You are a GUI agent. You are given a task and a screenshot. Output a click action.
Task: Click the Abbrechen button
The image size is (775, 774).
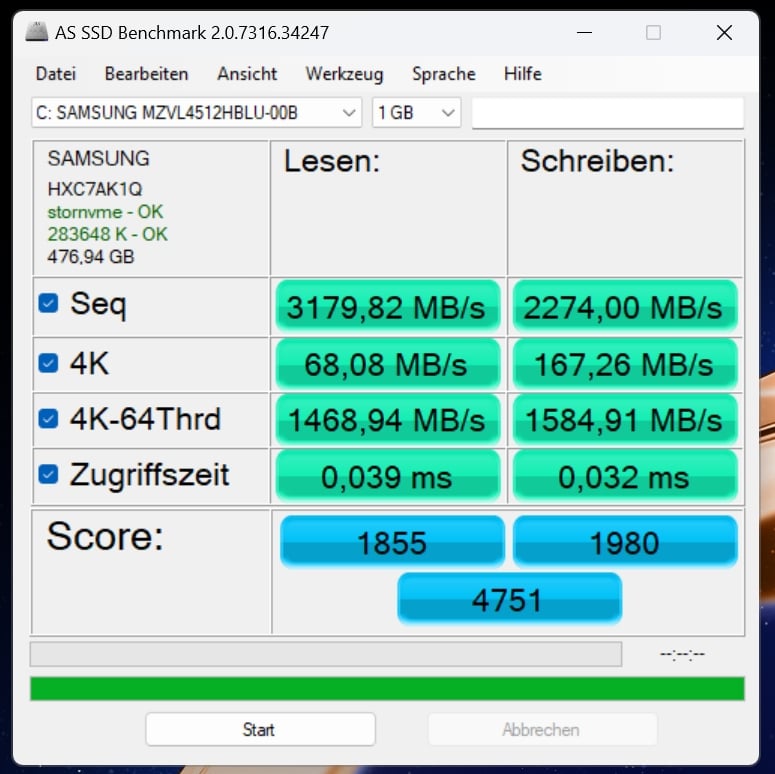541,730
